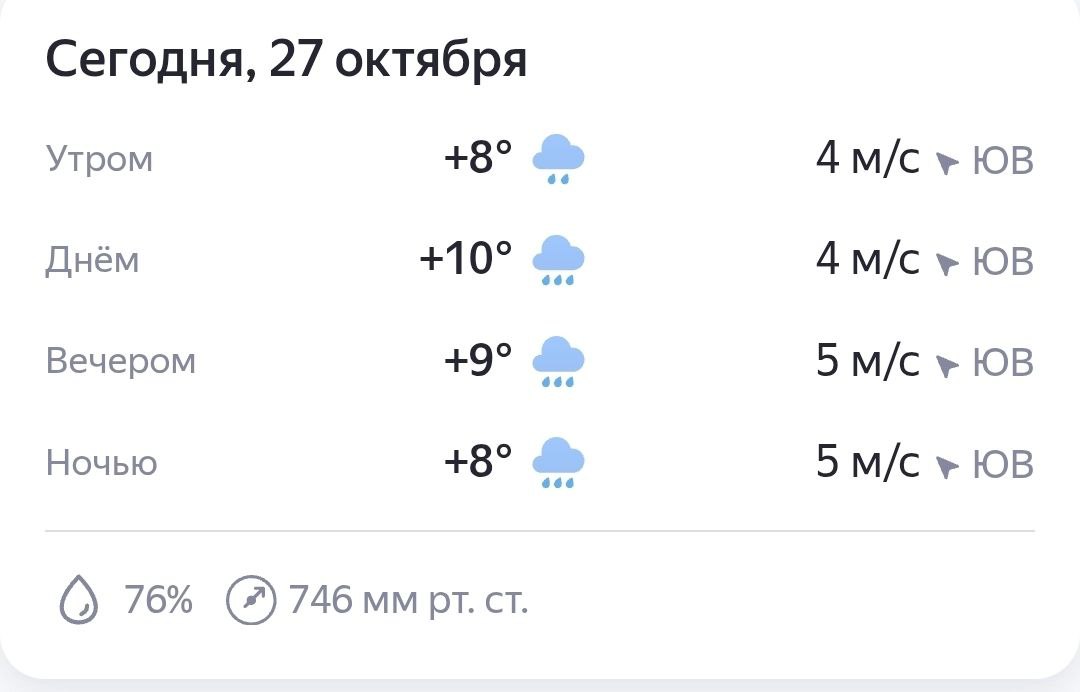Click the night rain cloud icon
Viewport: 1080px width, 692px height.
click(558, 464)
